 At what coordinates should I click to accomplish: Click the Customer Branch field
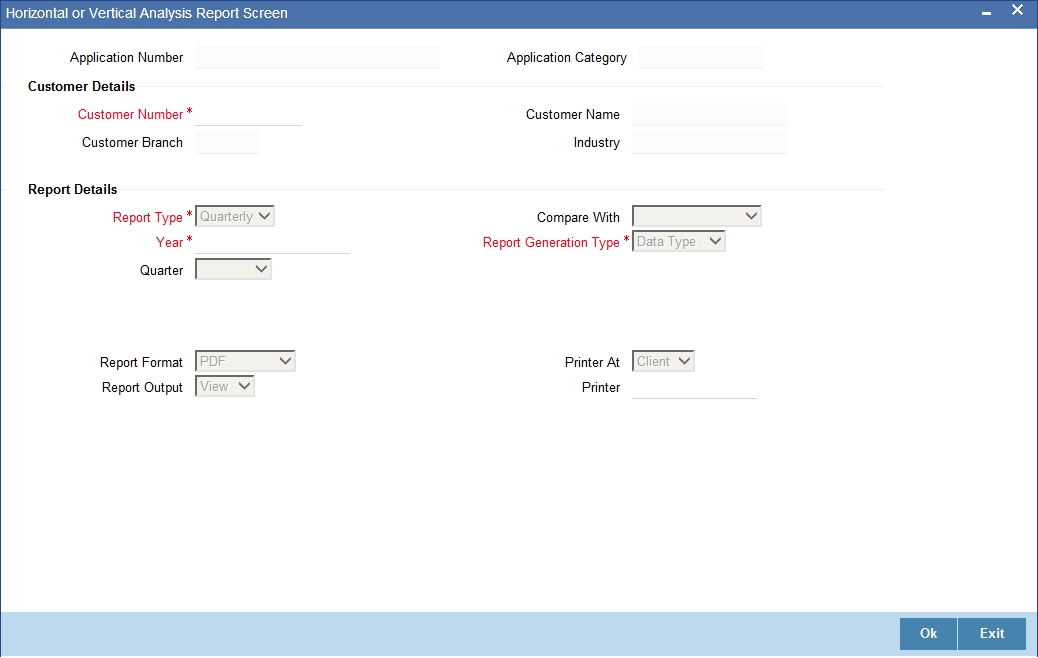point(227,142)
